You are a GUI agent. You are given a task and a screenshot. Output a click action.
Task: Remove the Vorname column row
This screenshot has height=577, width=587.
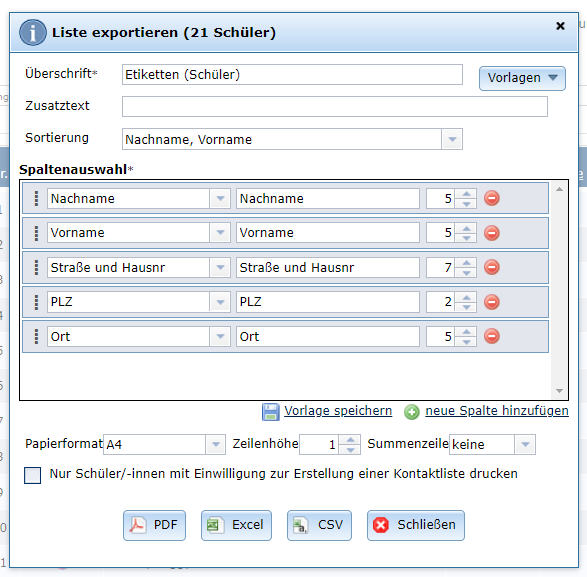click(492, 233)
